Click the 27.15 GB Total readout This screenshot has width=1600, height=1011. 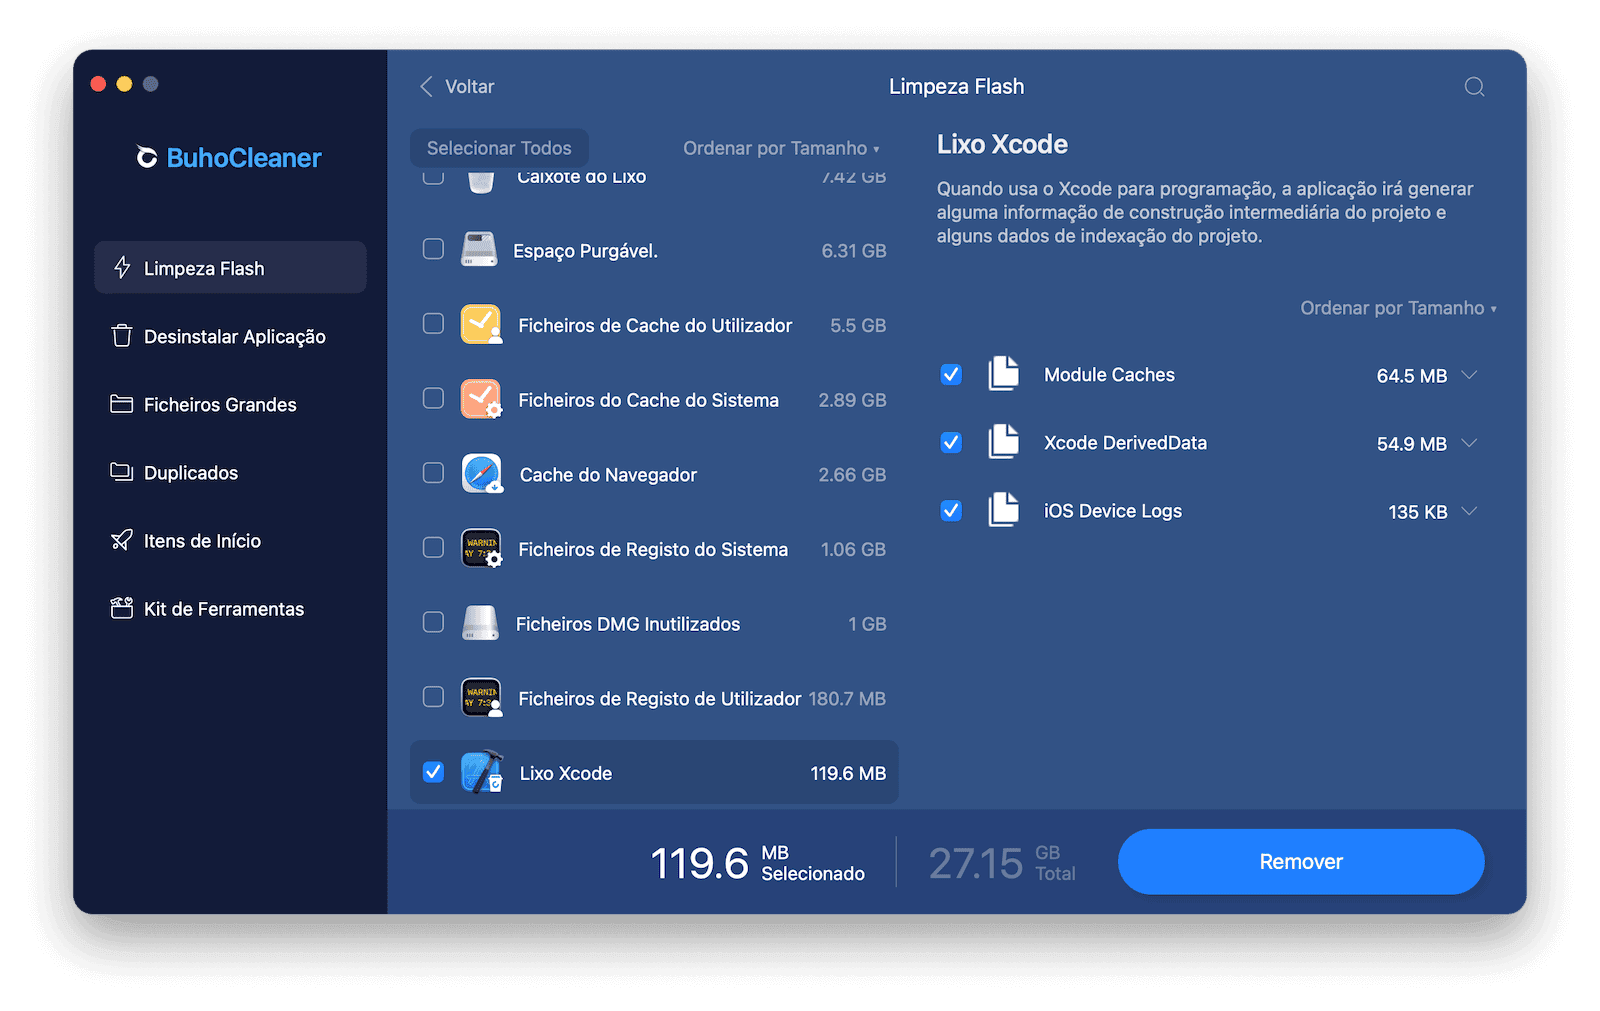coord(1001,863)
